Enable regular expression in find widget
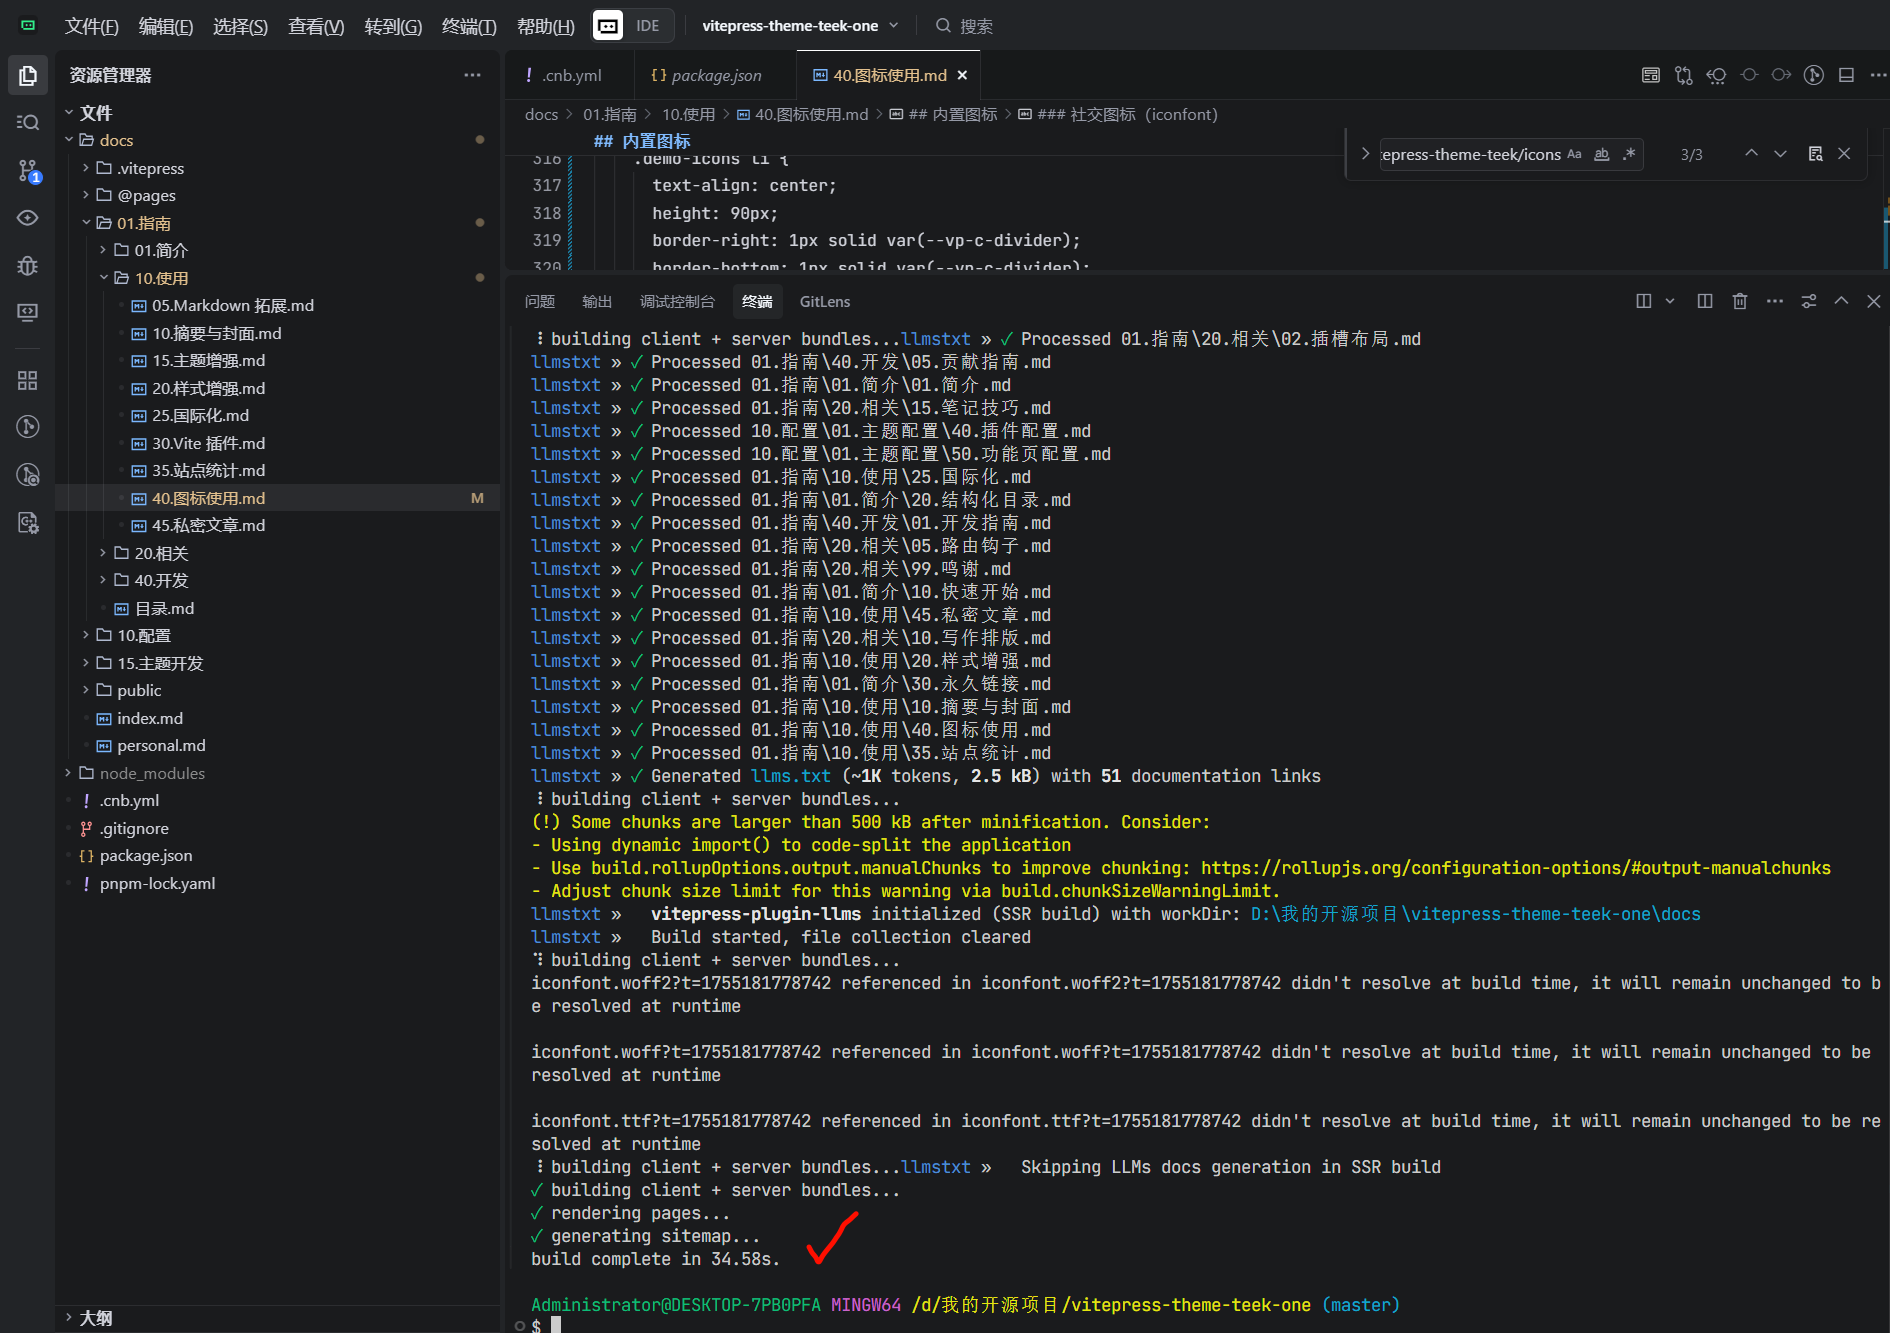 pyautogui.click(x=1629, y=154)
